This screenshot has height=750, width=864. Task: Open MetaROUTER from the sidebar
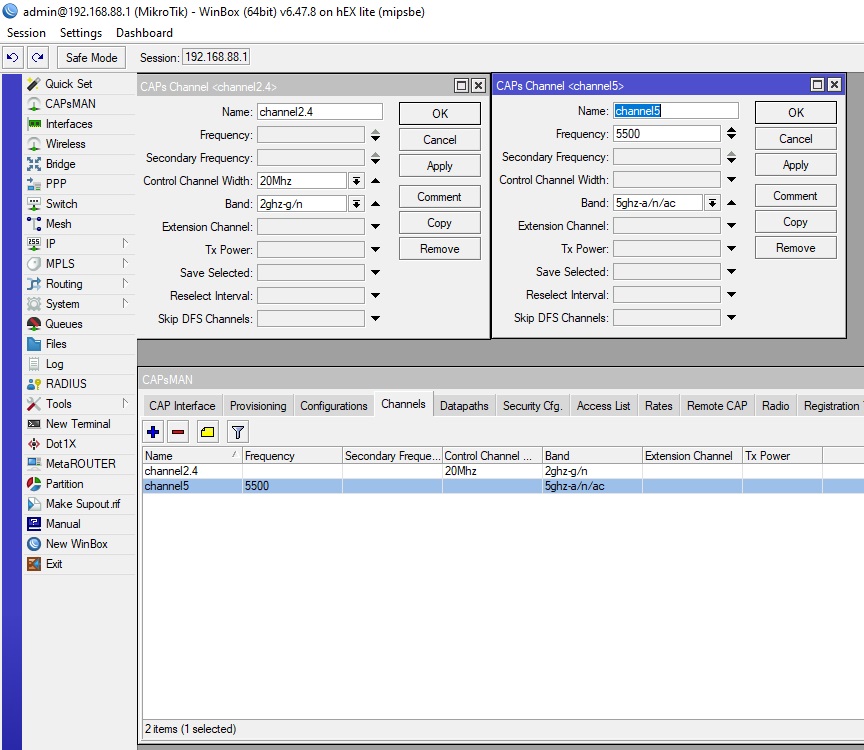pyautogui.click(x=80, y=464)
